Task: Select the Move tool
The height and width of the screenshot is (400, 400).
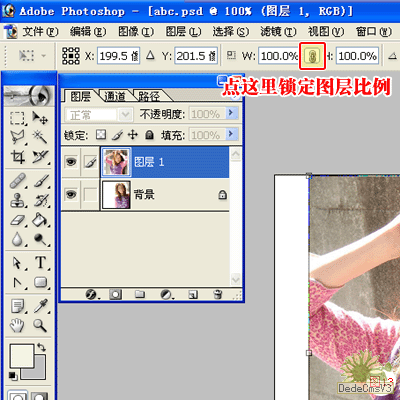Action: pos(40,118)
